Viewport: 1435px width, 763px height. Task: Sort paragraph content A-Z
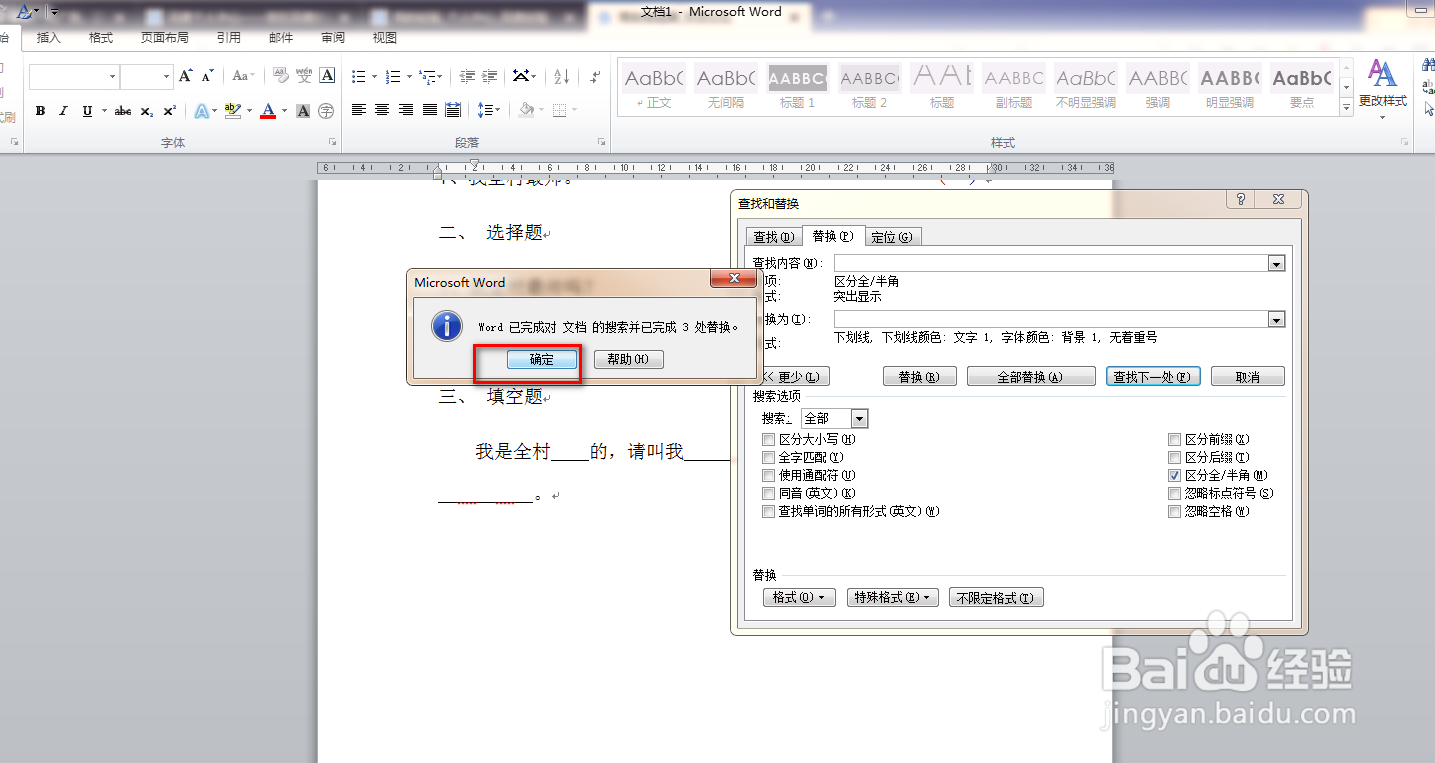[x=562, y=76]
